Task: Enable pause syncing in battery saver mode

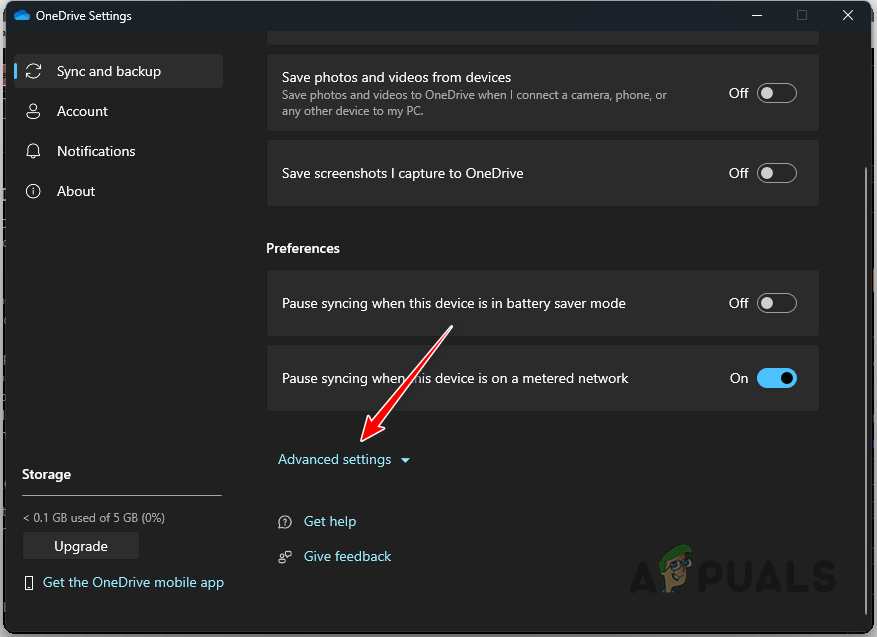Action: pyautogui.click(x=776, y=303)
